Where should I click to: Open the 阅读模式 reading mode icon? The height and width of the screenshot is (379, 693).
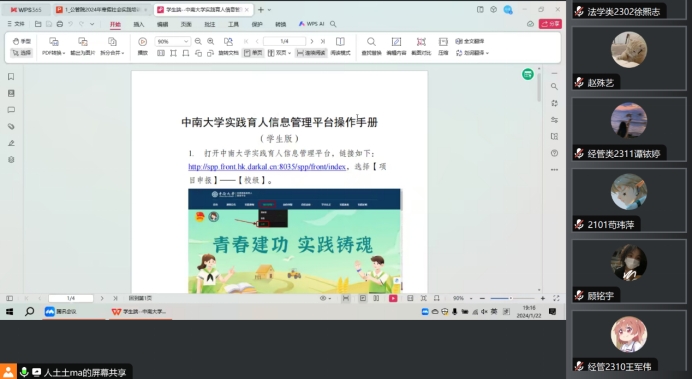pos(340,45)
